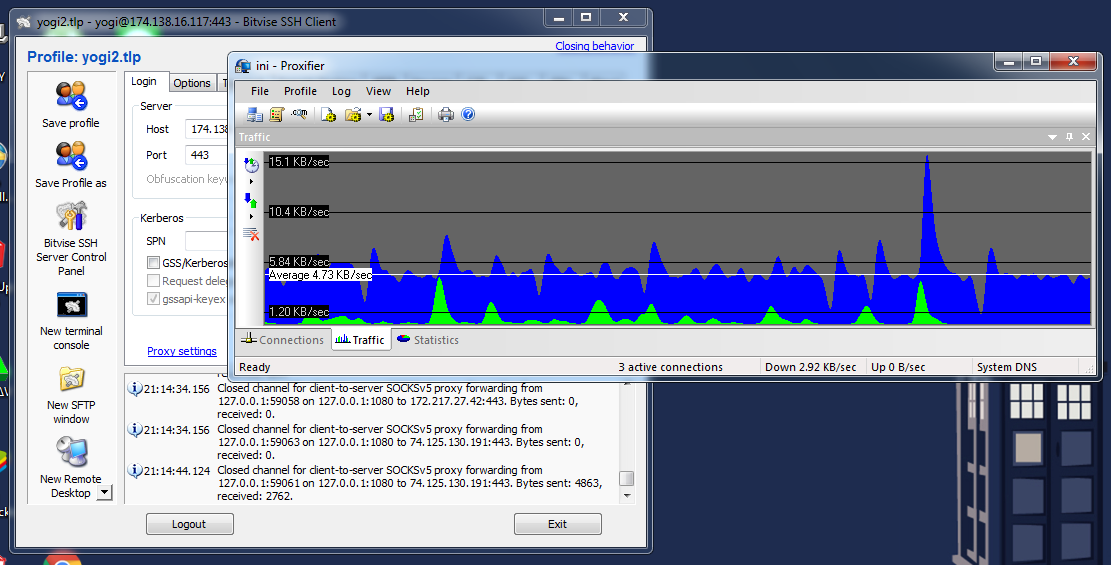Switch to the Connections tab
This screenshot has width=1111, height=565.
[x=283, y=340]
